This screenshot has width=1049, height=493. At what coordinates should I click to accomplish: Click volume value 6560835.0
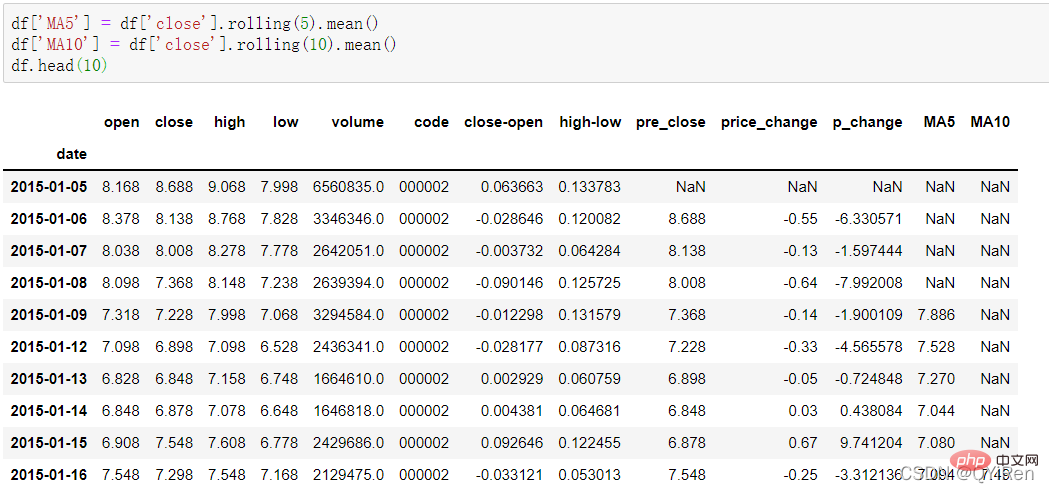pos(348,187)
